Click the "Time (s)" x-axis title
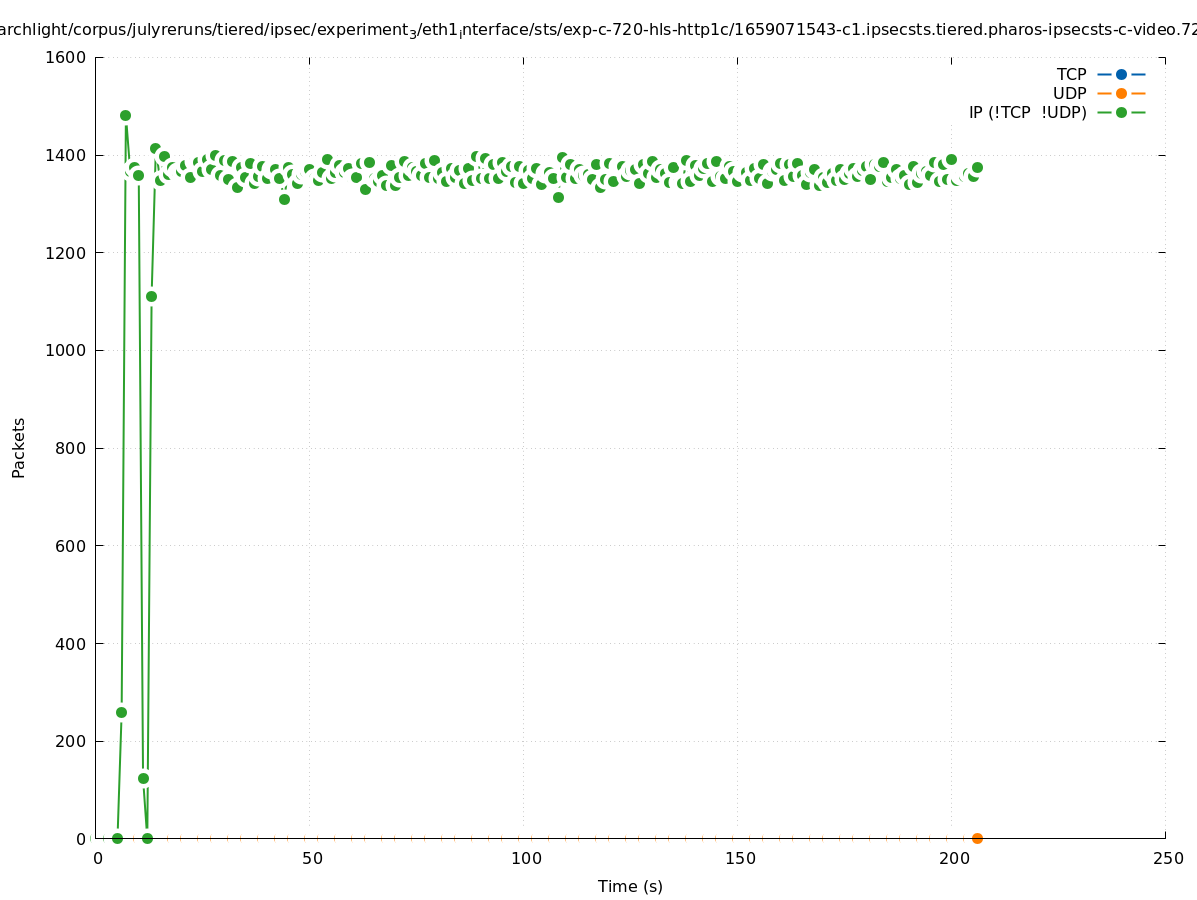 pos(630,886)
